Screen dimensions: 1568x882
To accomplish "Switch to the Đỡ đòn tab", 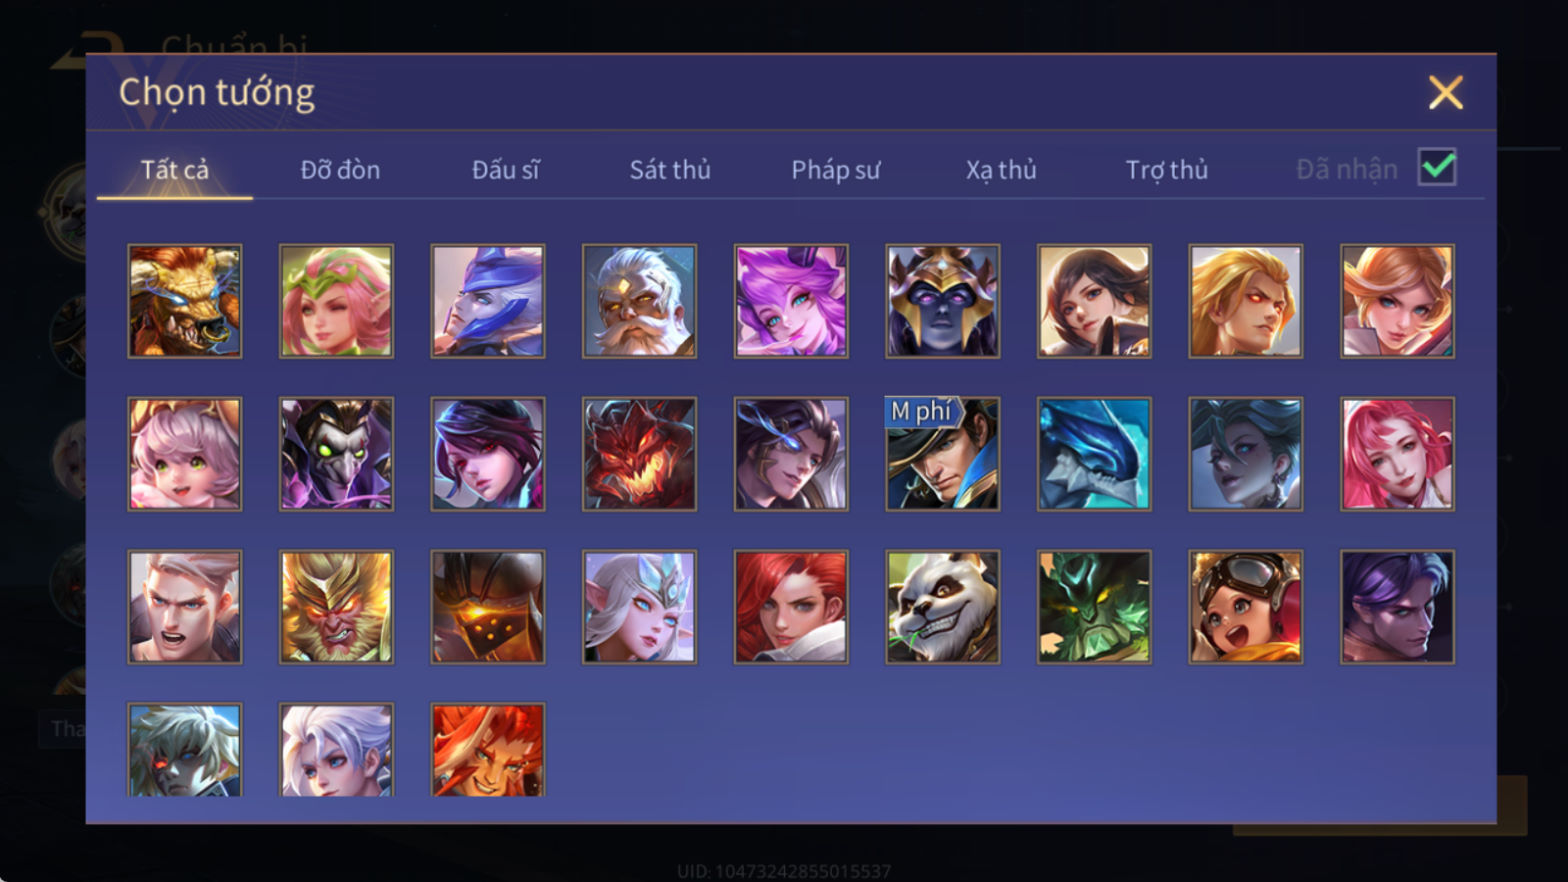I will (x=340, y=170).
